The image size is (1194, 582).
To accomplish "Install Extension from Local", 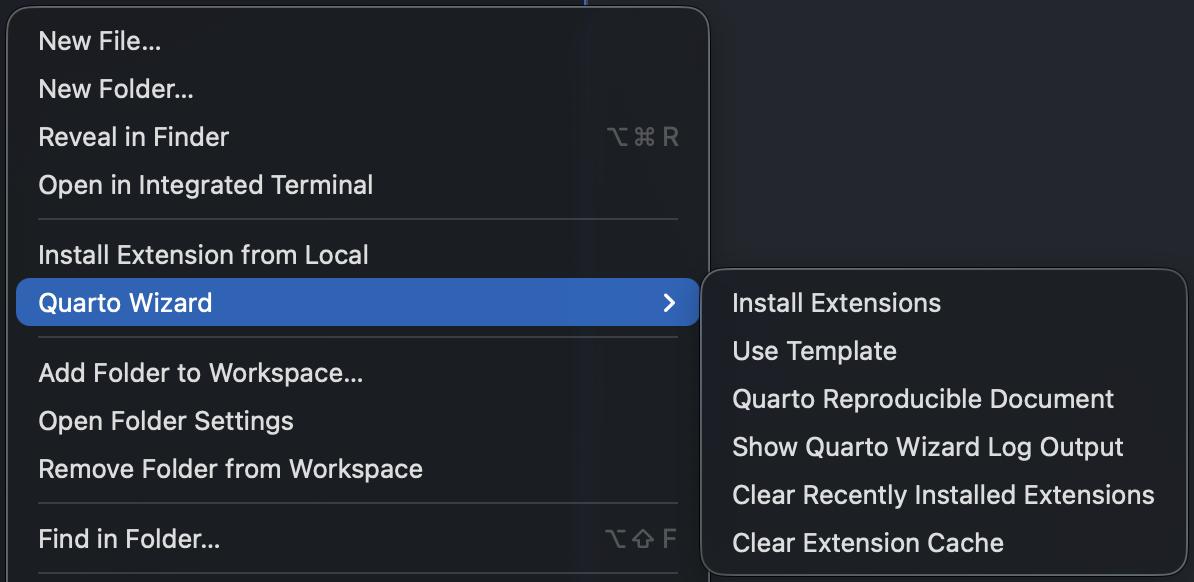I will point(203,255).
